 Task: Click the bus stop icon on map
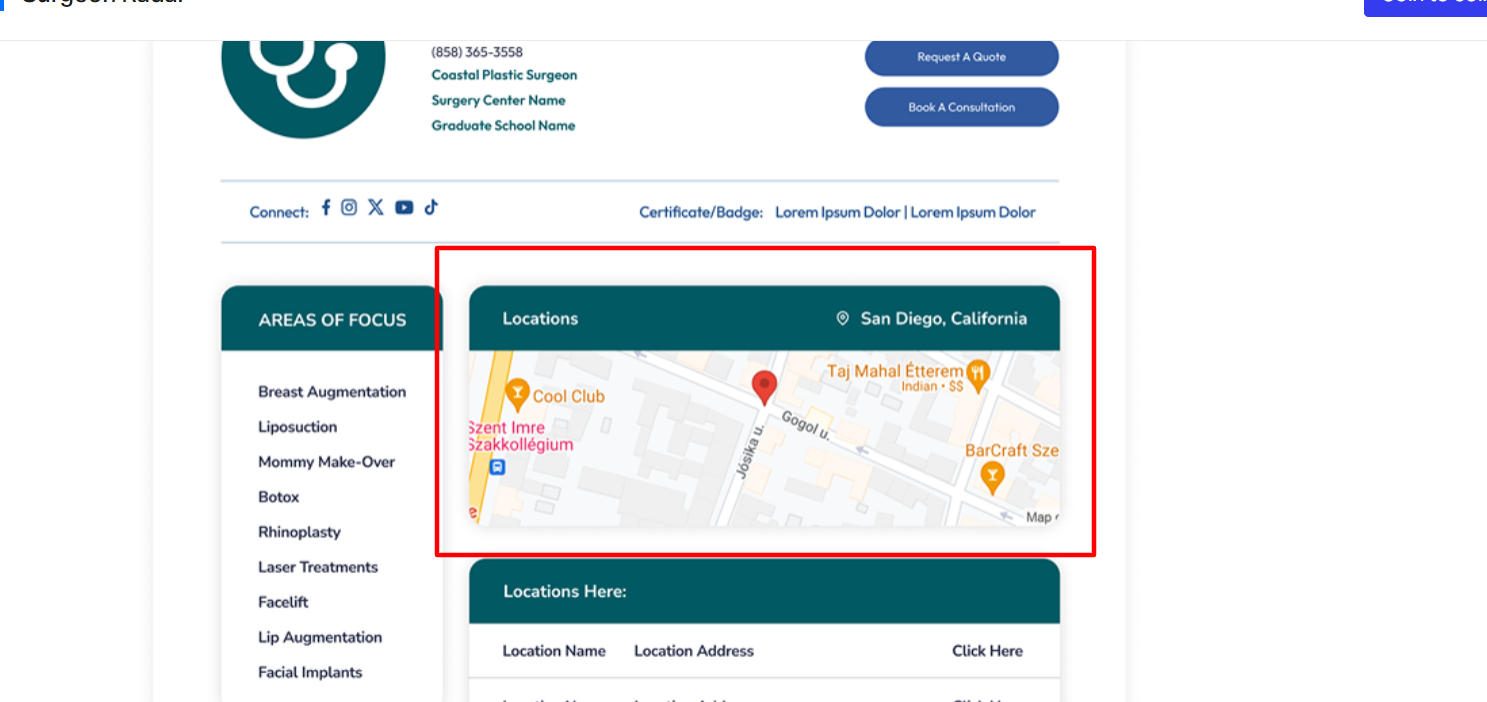click(497, 467)
